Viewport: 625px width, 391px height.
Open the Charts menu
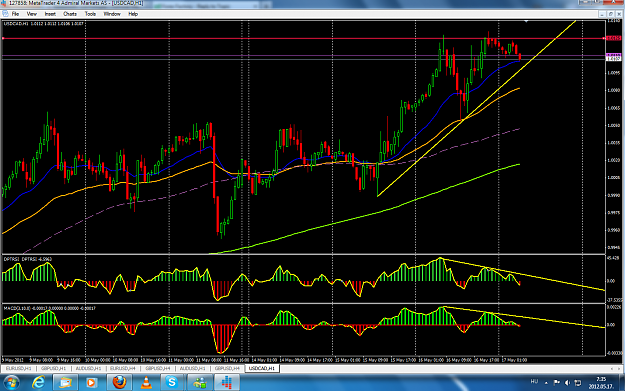pos(70,14)
